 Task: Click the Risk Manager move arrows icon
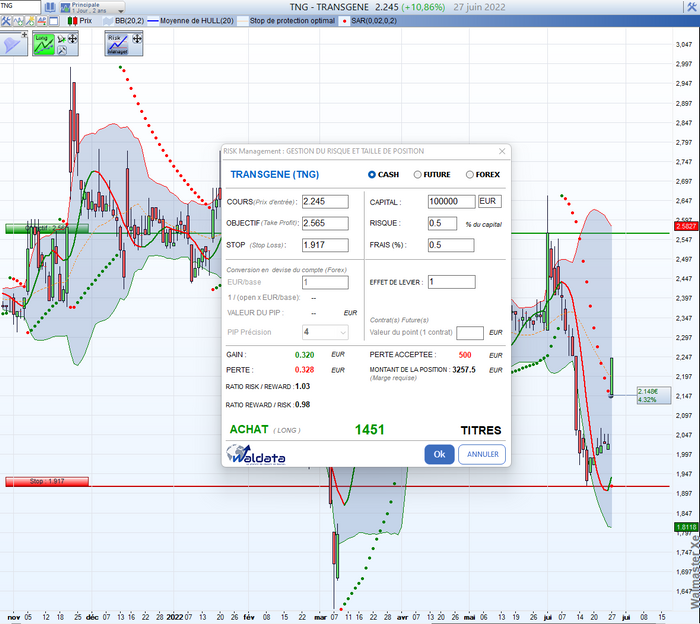coord(137,39)
